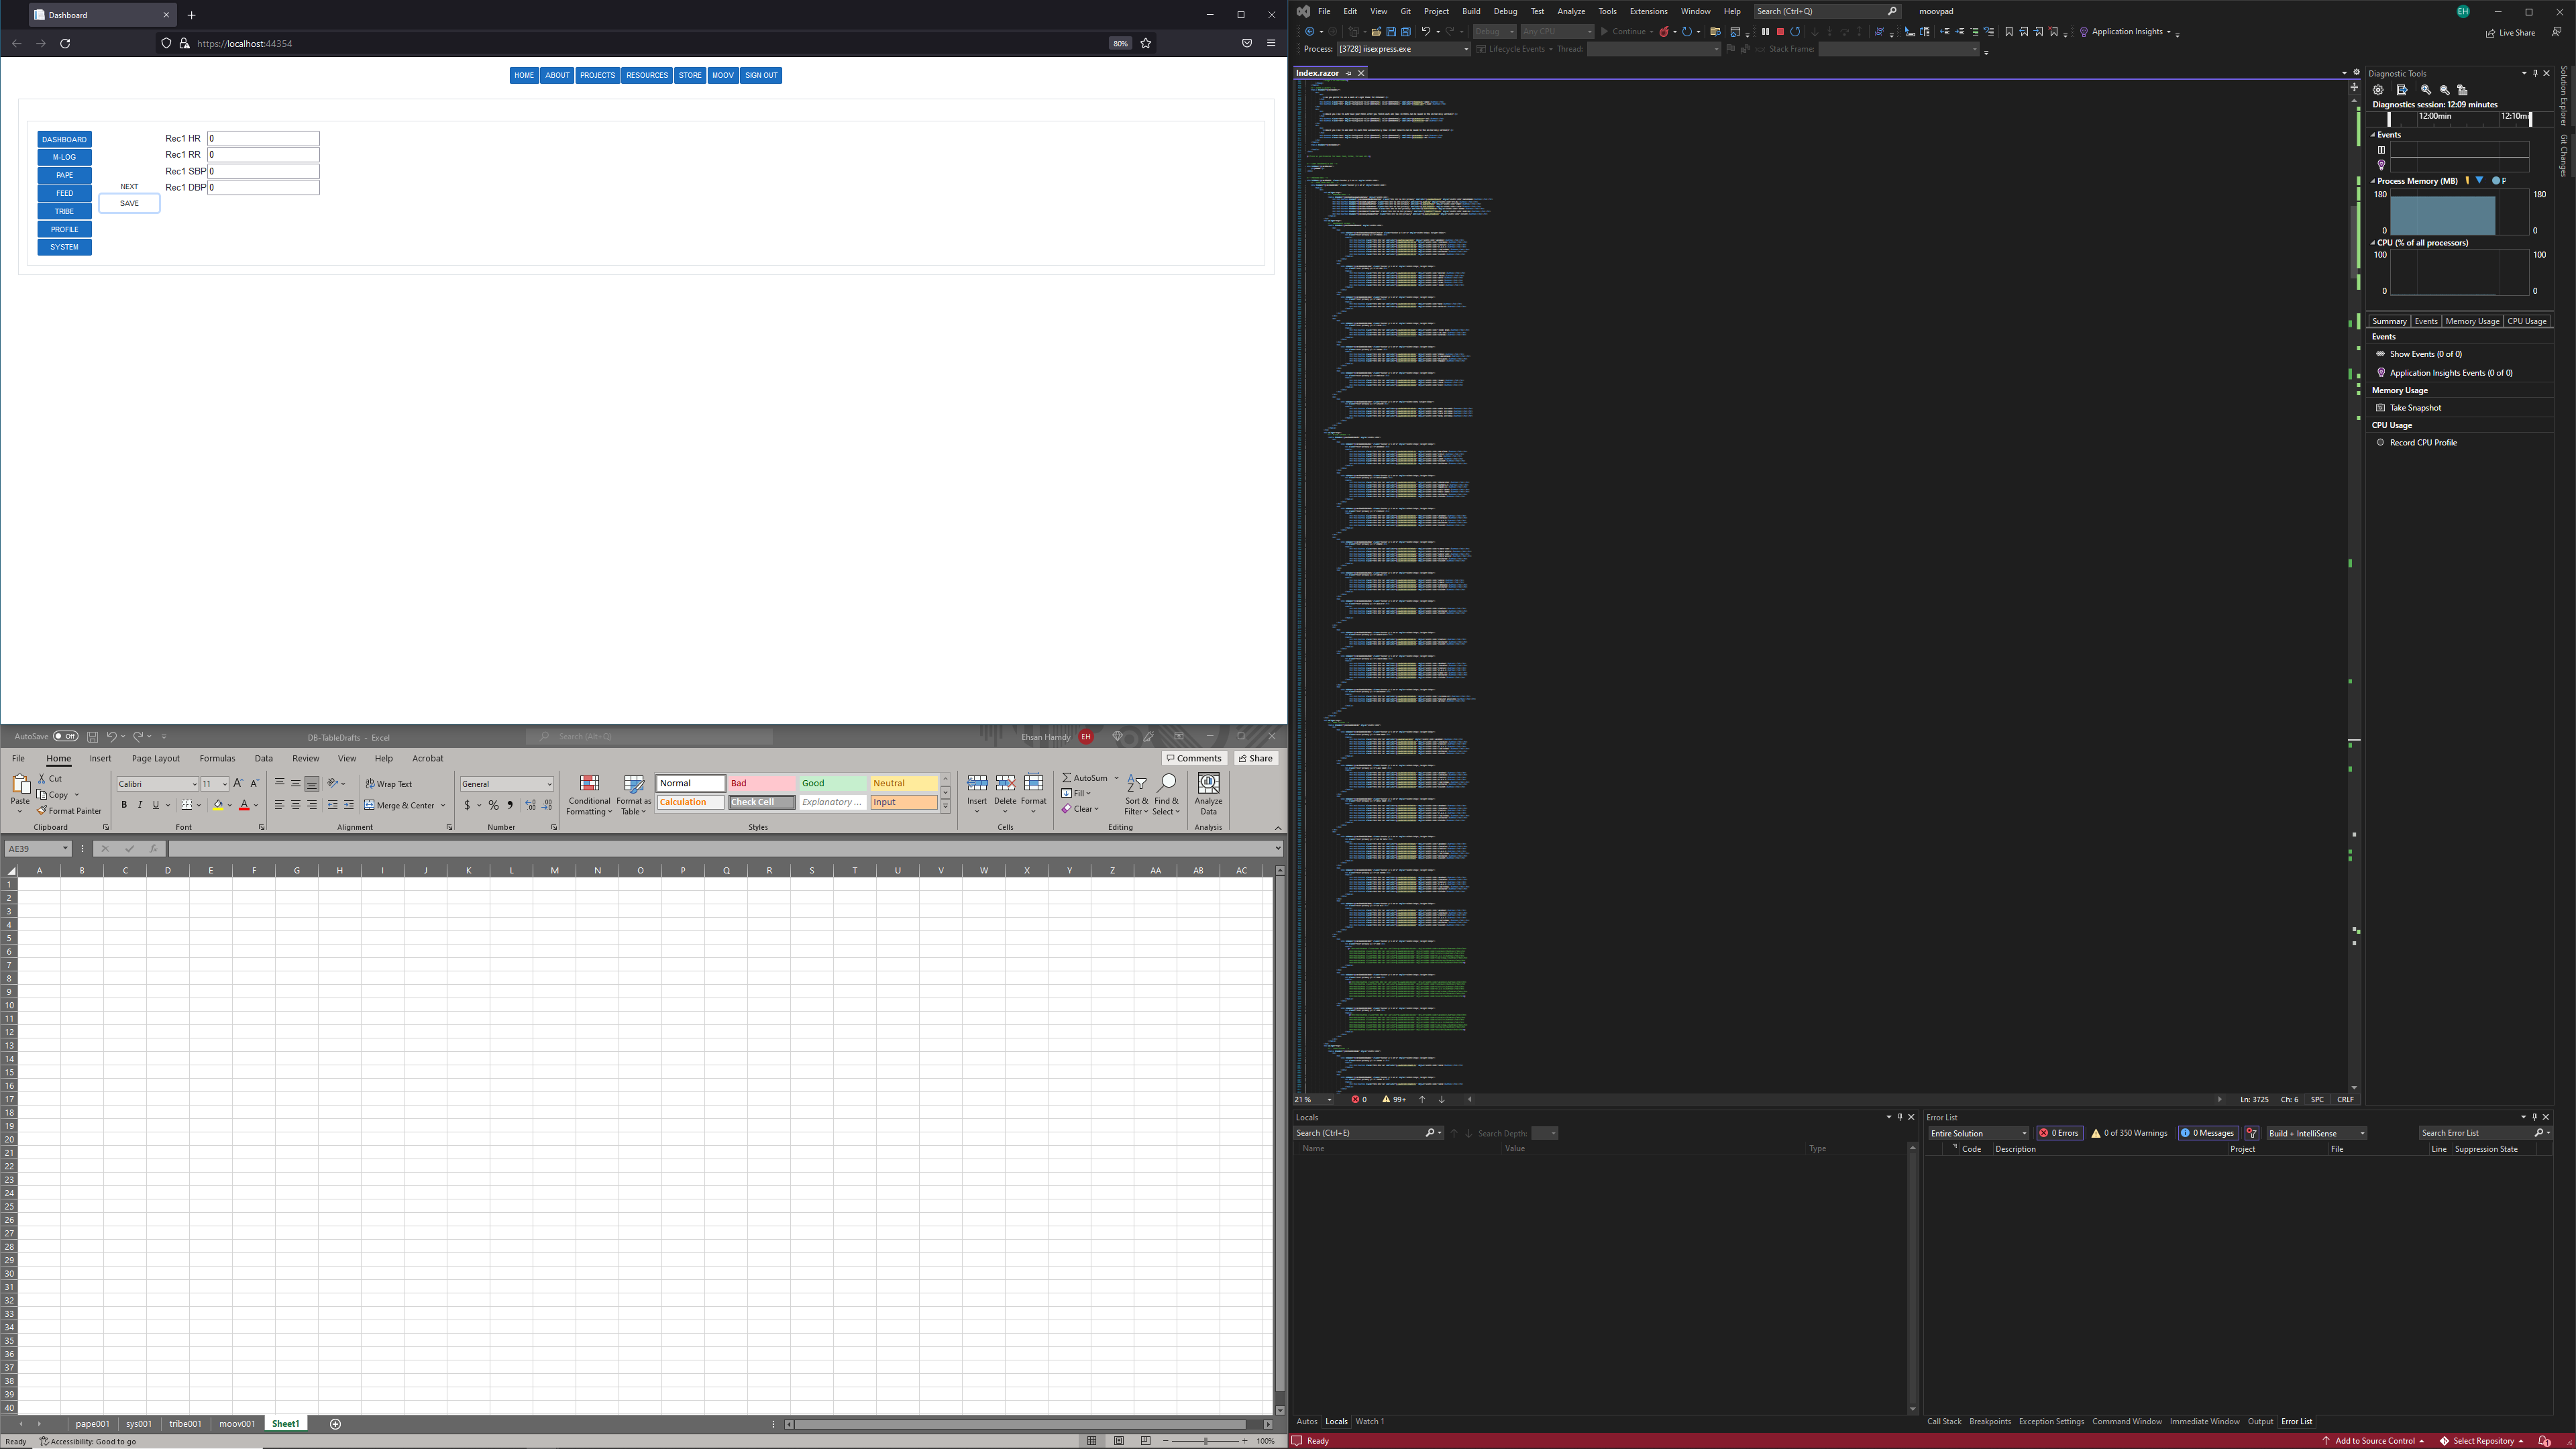The image size is (2576, 1449).
Task: Click Toggle Bookmark icon in Visual Studio
Action: (x=2009, y=32)
